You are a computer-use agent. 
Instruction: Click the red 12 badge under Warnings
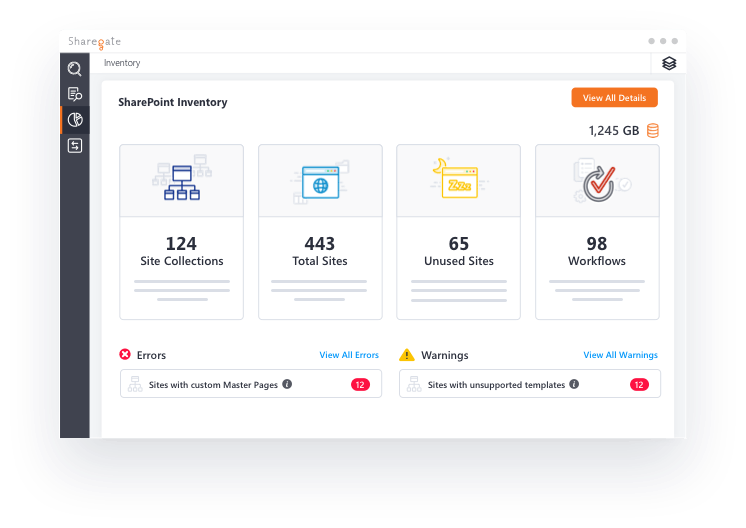pyautogui.click(x=639, y=384)
